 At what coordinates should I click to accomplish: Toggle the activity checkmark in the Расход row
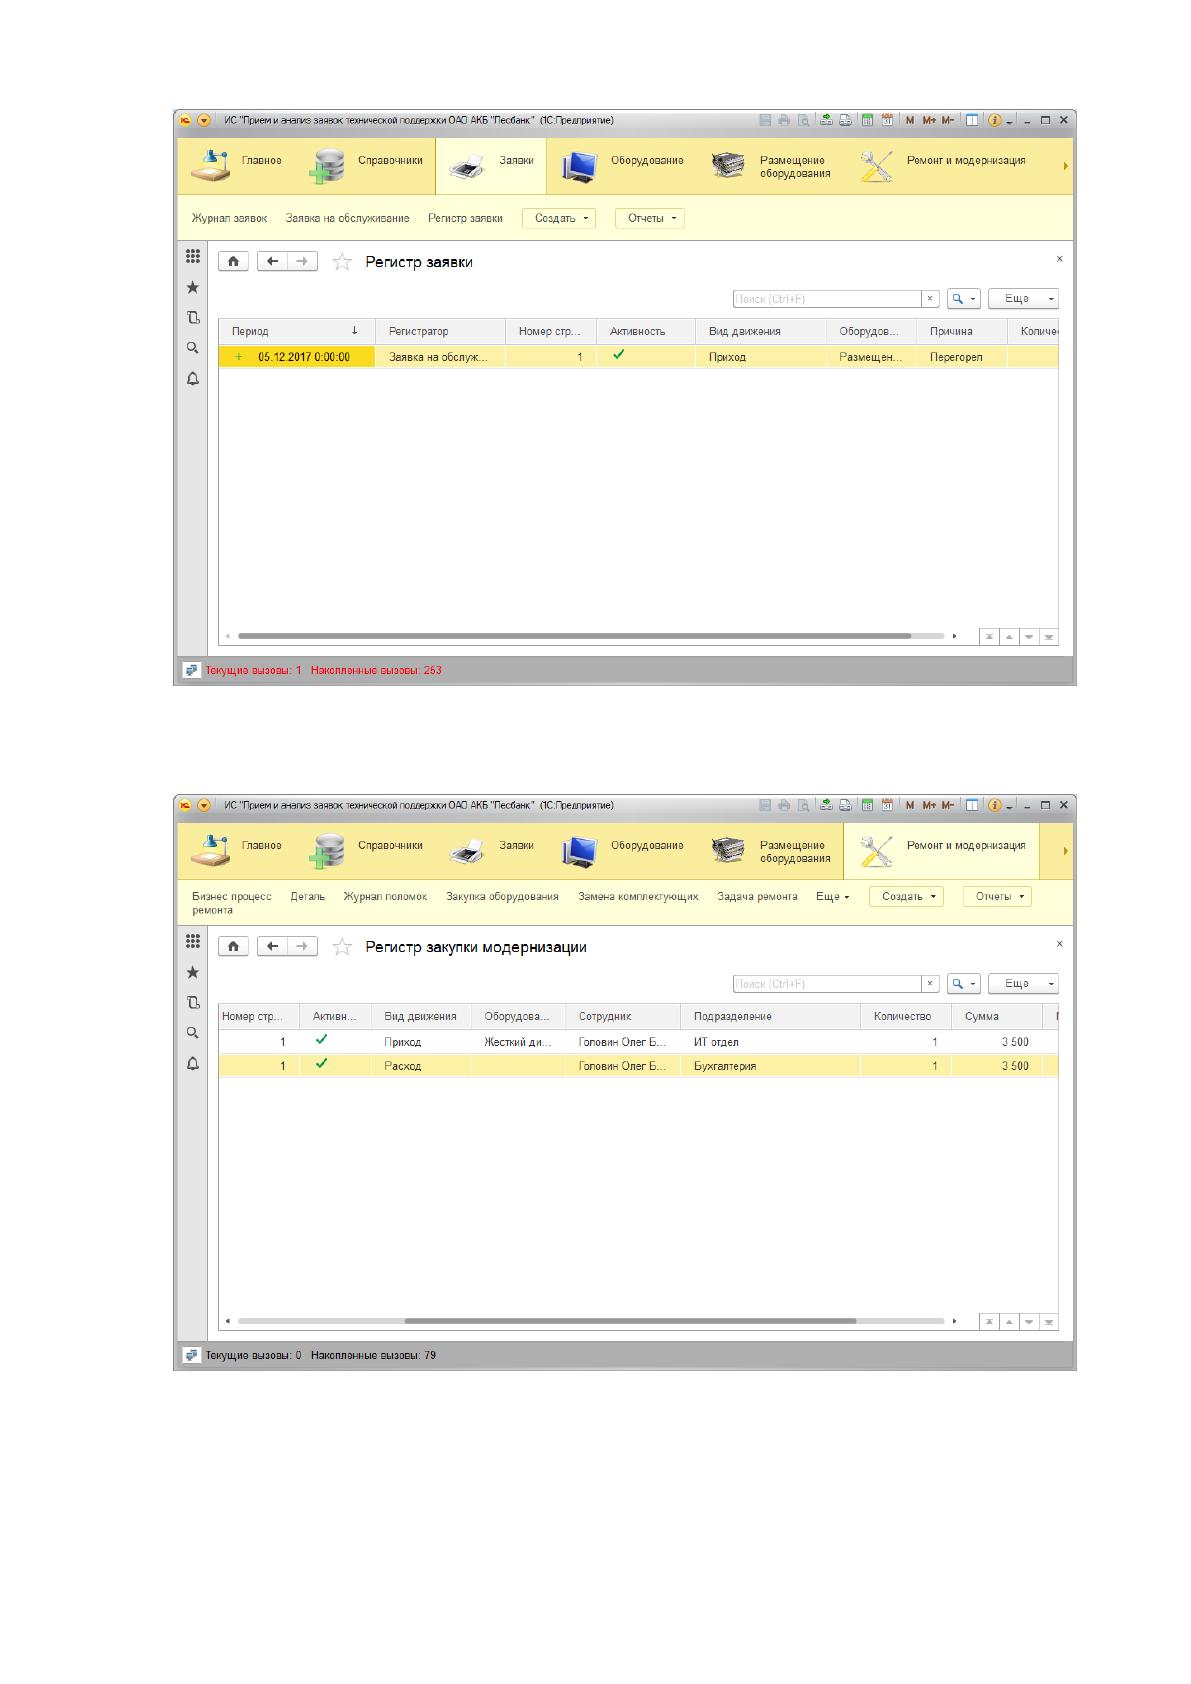[x=321, y=1065]
